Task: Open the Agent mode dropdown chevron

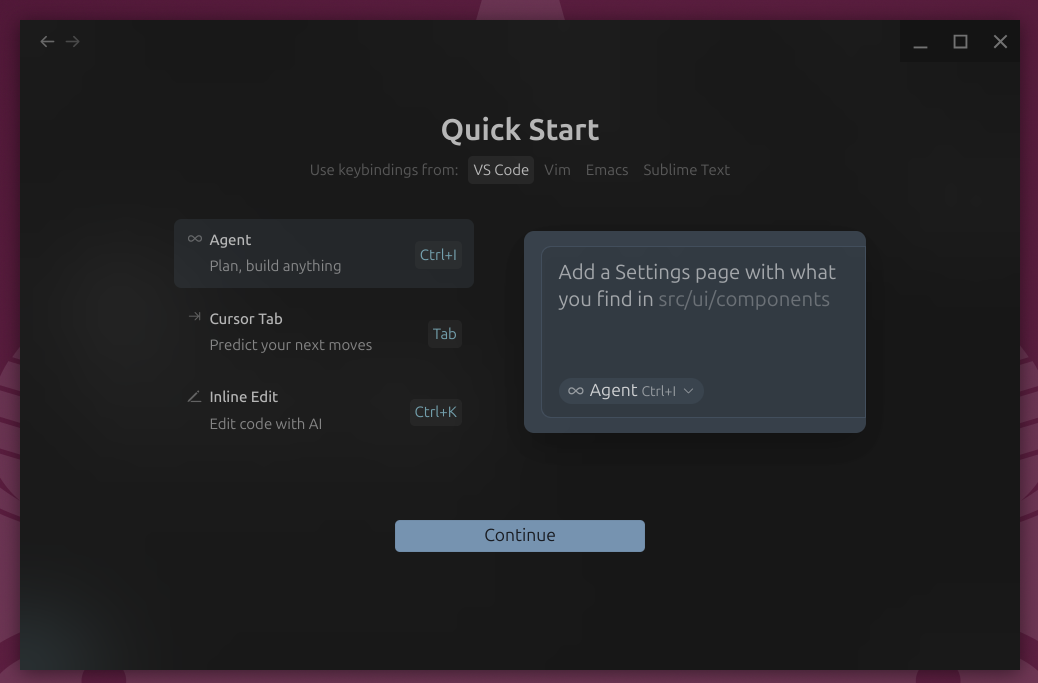Action: coord(688,391)
